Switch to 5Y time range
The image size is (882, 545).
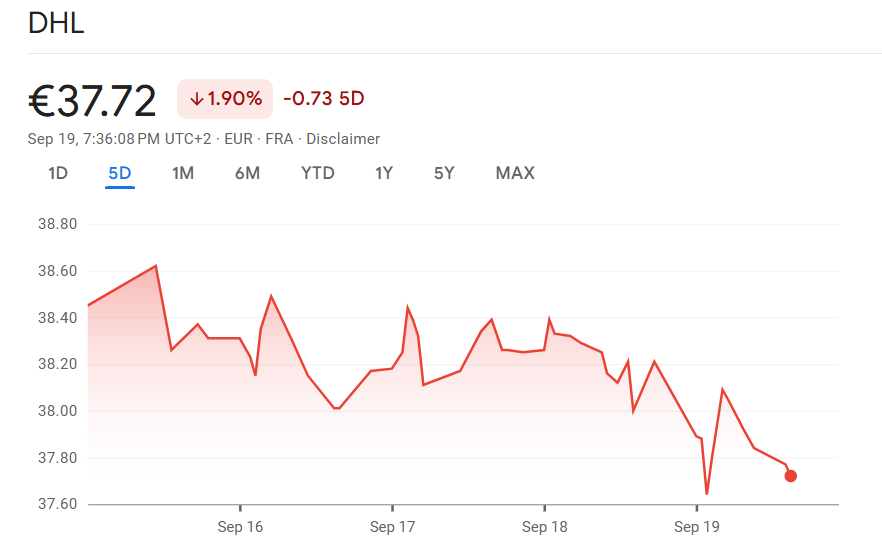(444, 173)
